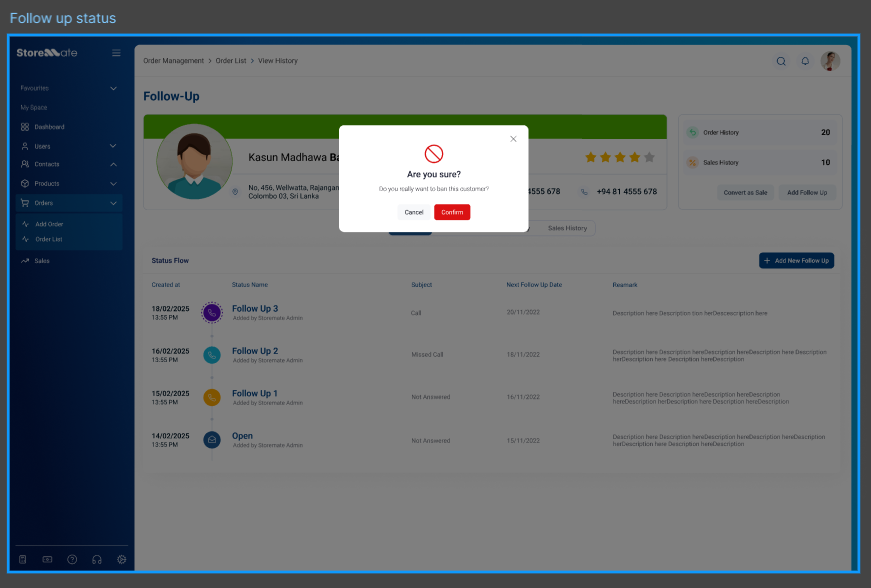The image size is (871, 588).
Task: Expand the Users menu chevron
Action: click(113, 146)
